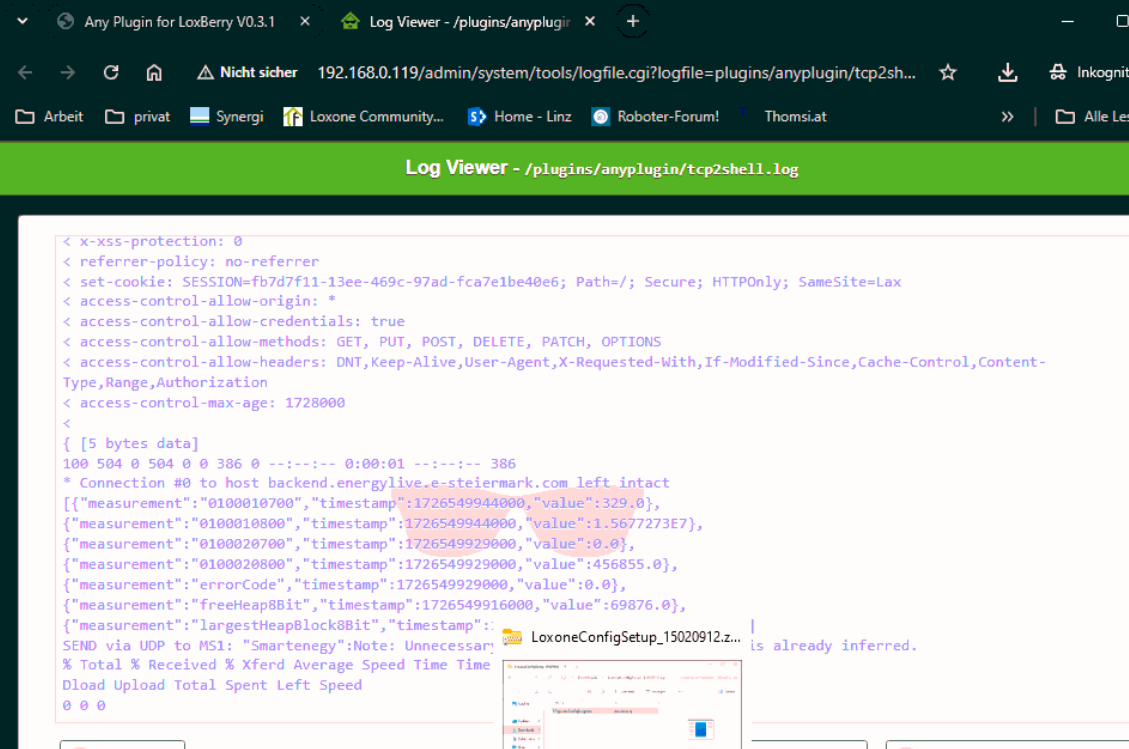View the Nicht sicher site security info

coord(247,72)
